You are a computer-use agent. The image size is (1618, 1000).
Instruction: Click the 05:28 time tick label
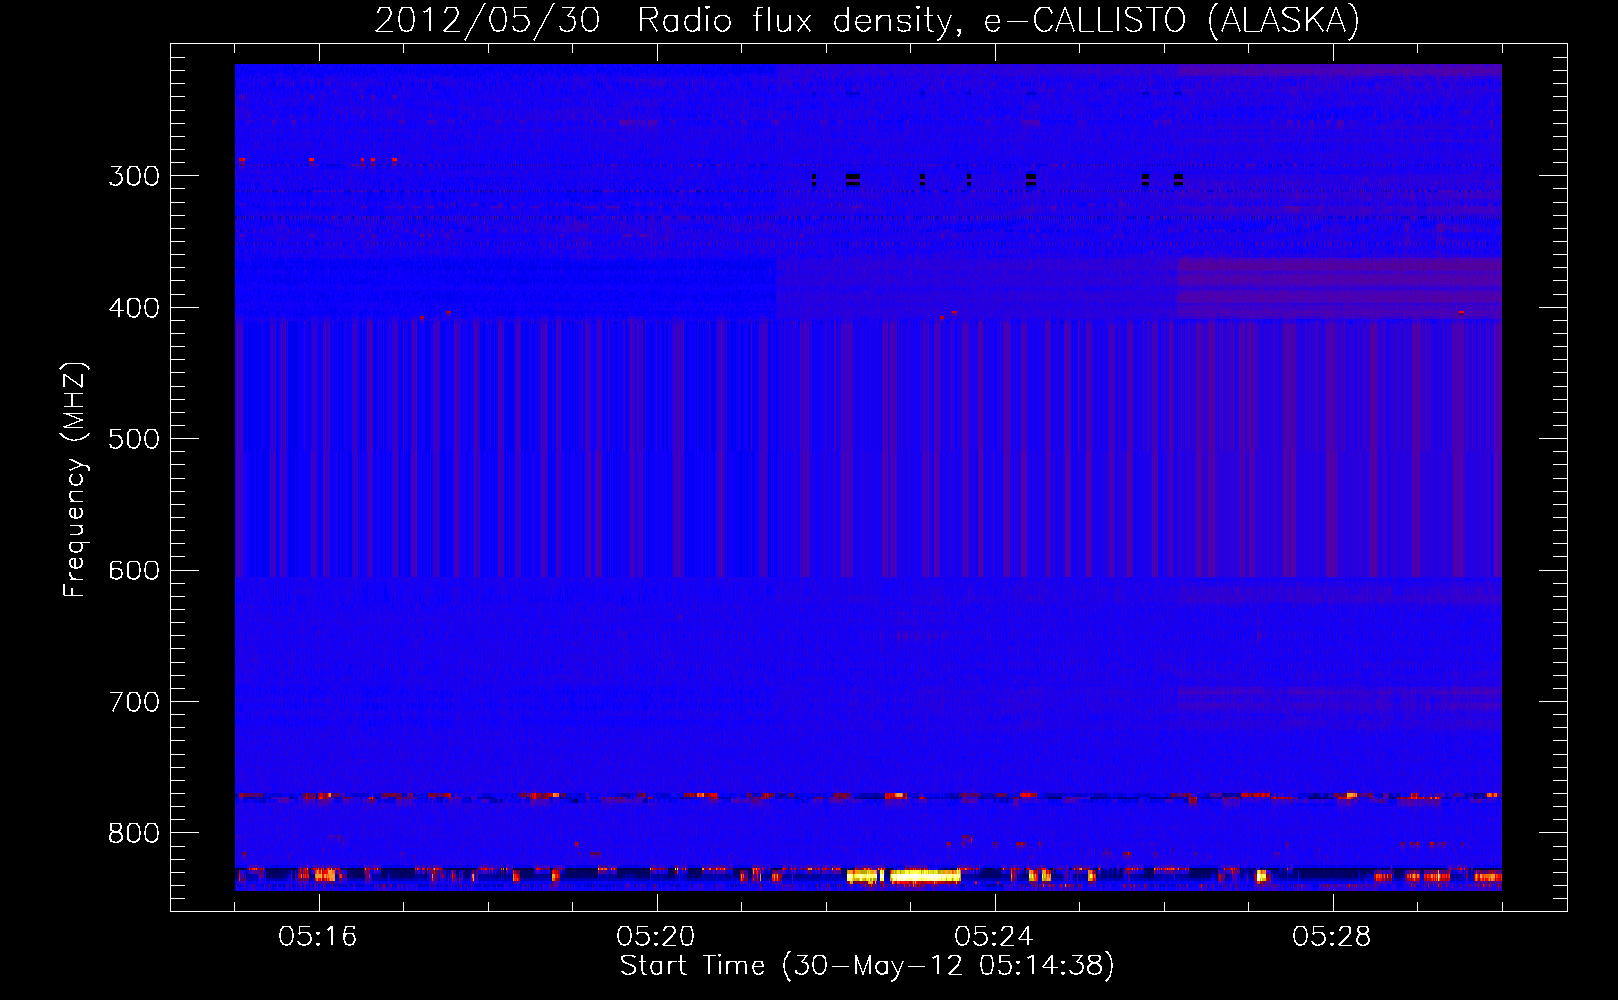(1331, 937)
